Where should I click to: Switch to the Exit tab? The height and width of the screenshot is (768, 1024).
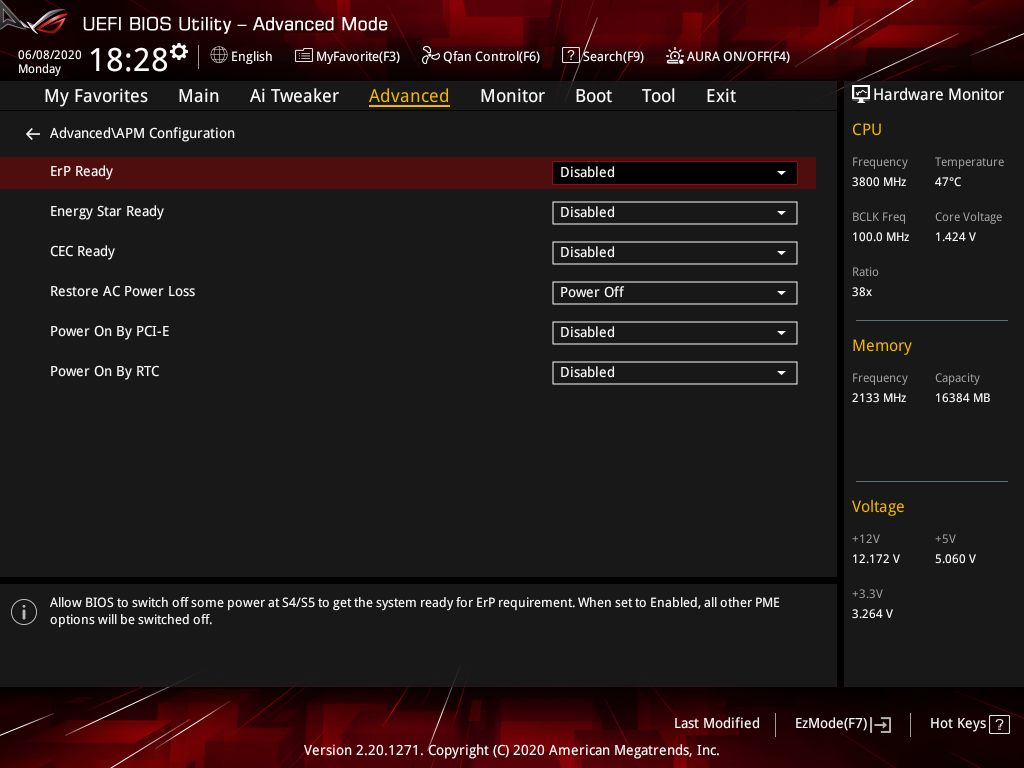click(721, 96)
